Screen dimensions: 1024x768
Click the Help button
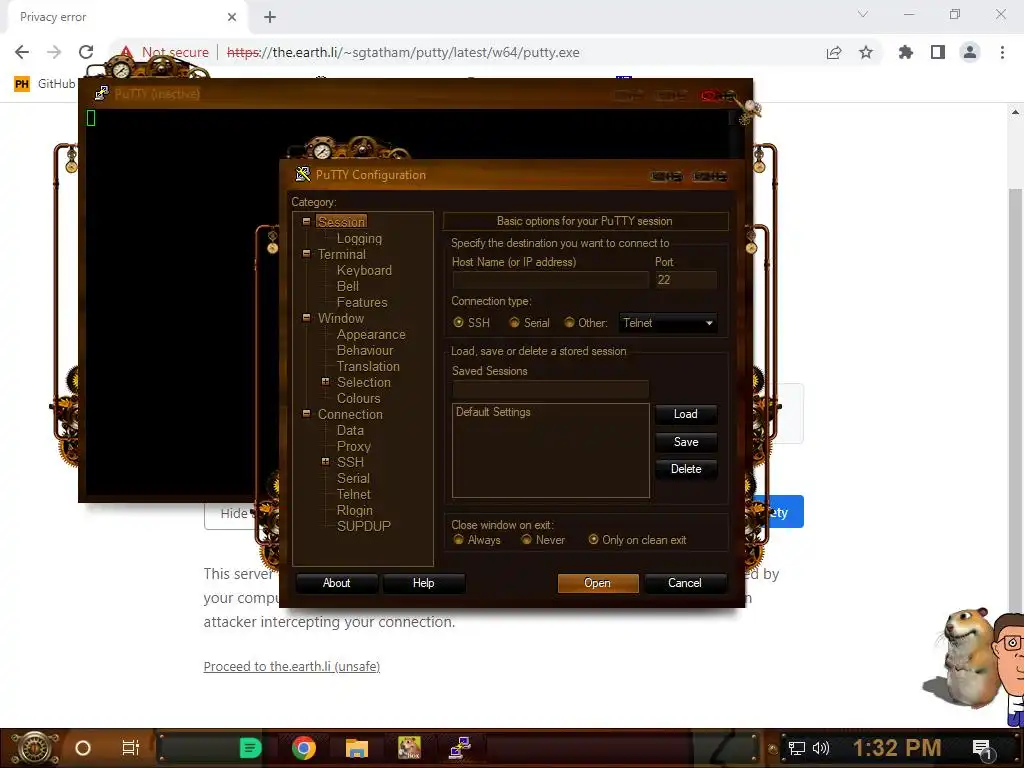click(x=423, y=583)
